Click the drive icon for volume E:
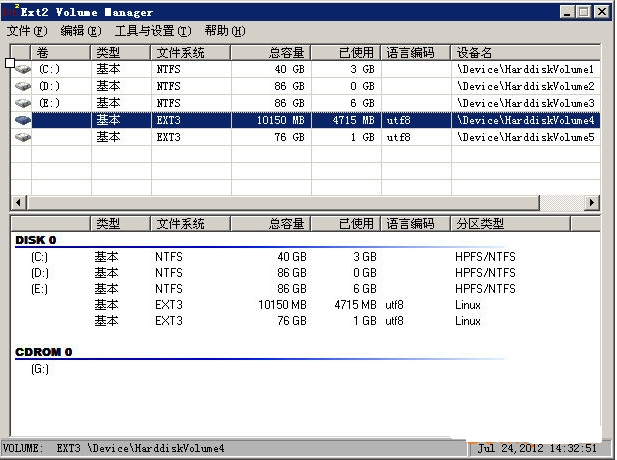This screenshot has height=460, width=617. click(x=23, y=103)
